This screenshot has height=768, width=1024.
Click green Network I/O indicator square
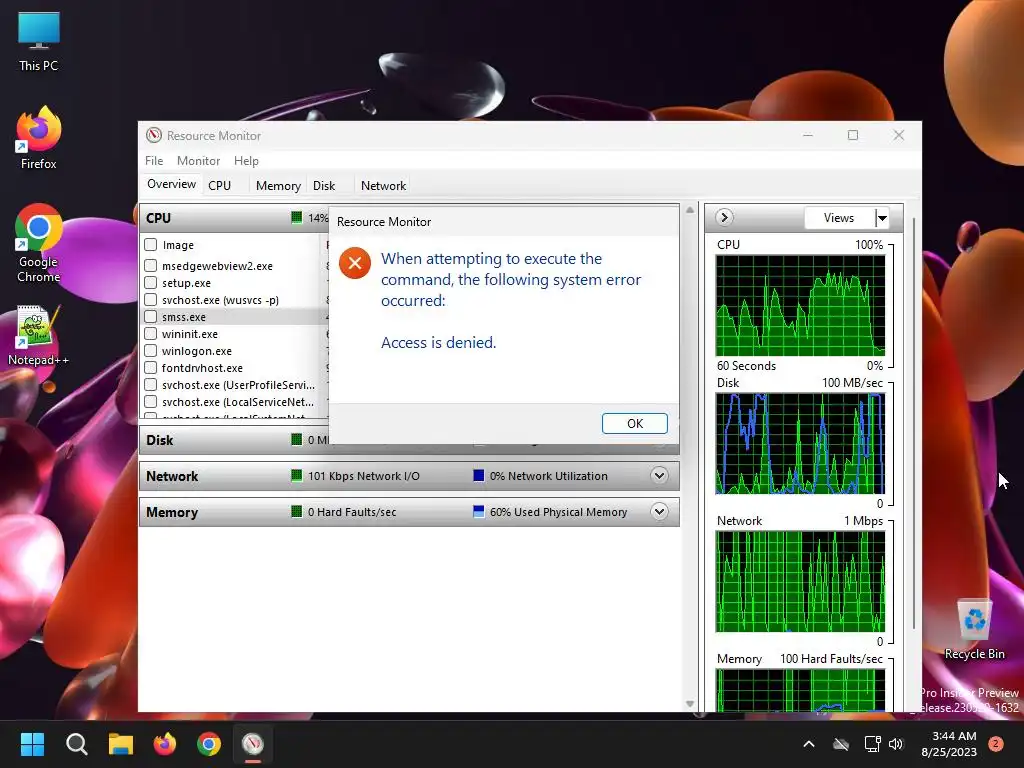tap(296, 475)
